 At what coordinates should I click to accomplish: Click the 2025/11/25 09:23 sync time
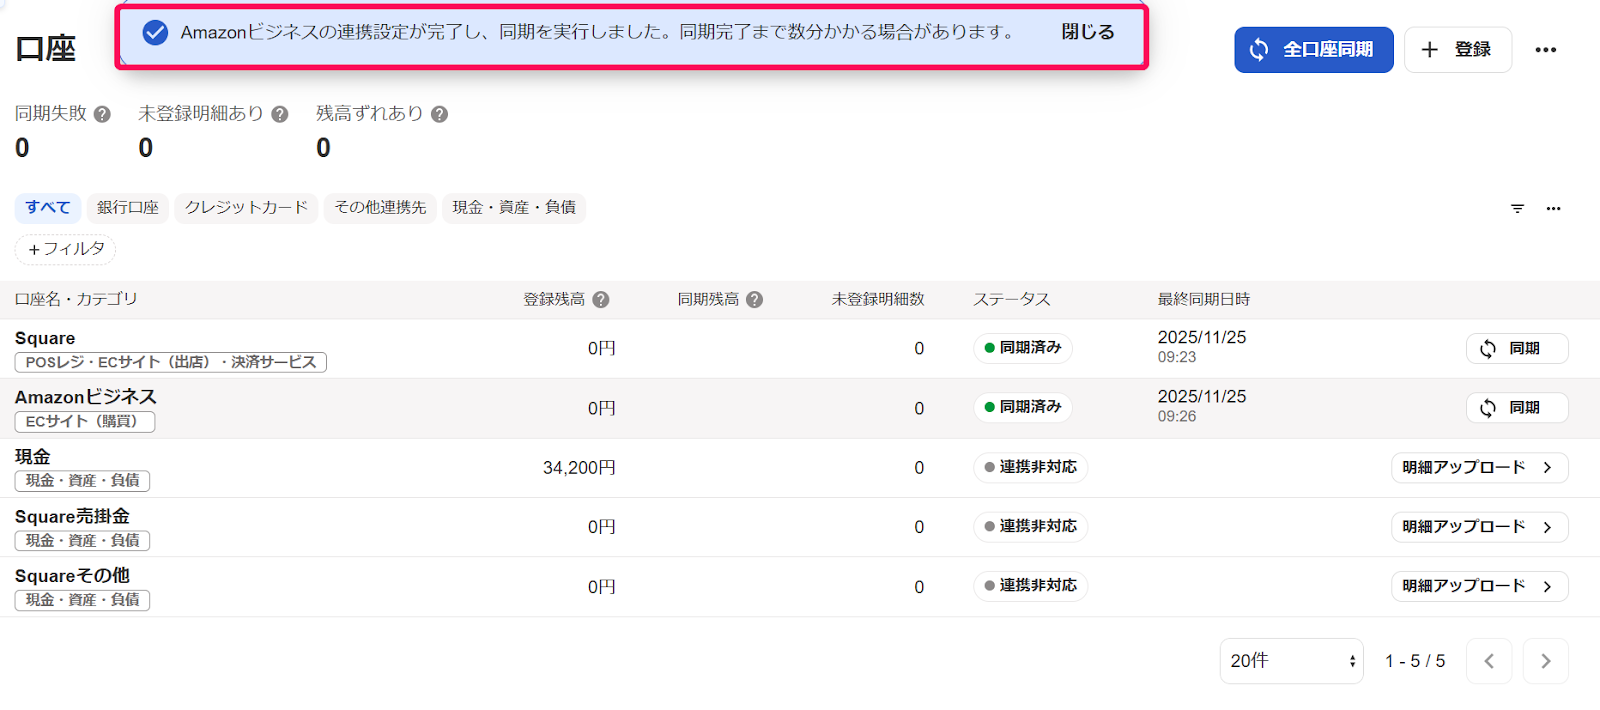[x=1202, y=347]
